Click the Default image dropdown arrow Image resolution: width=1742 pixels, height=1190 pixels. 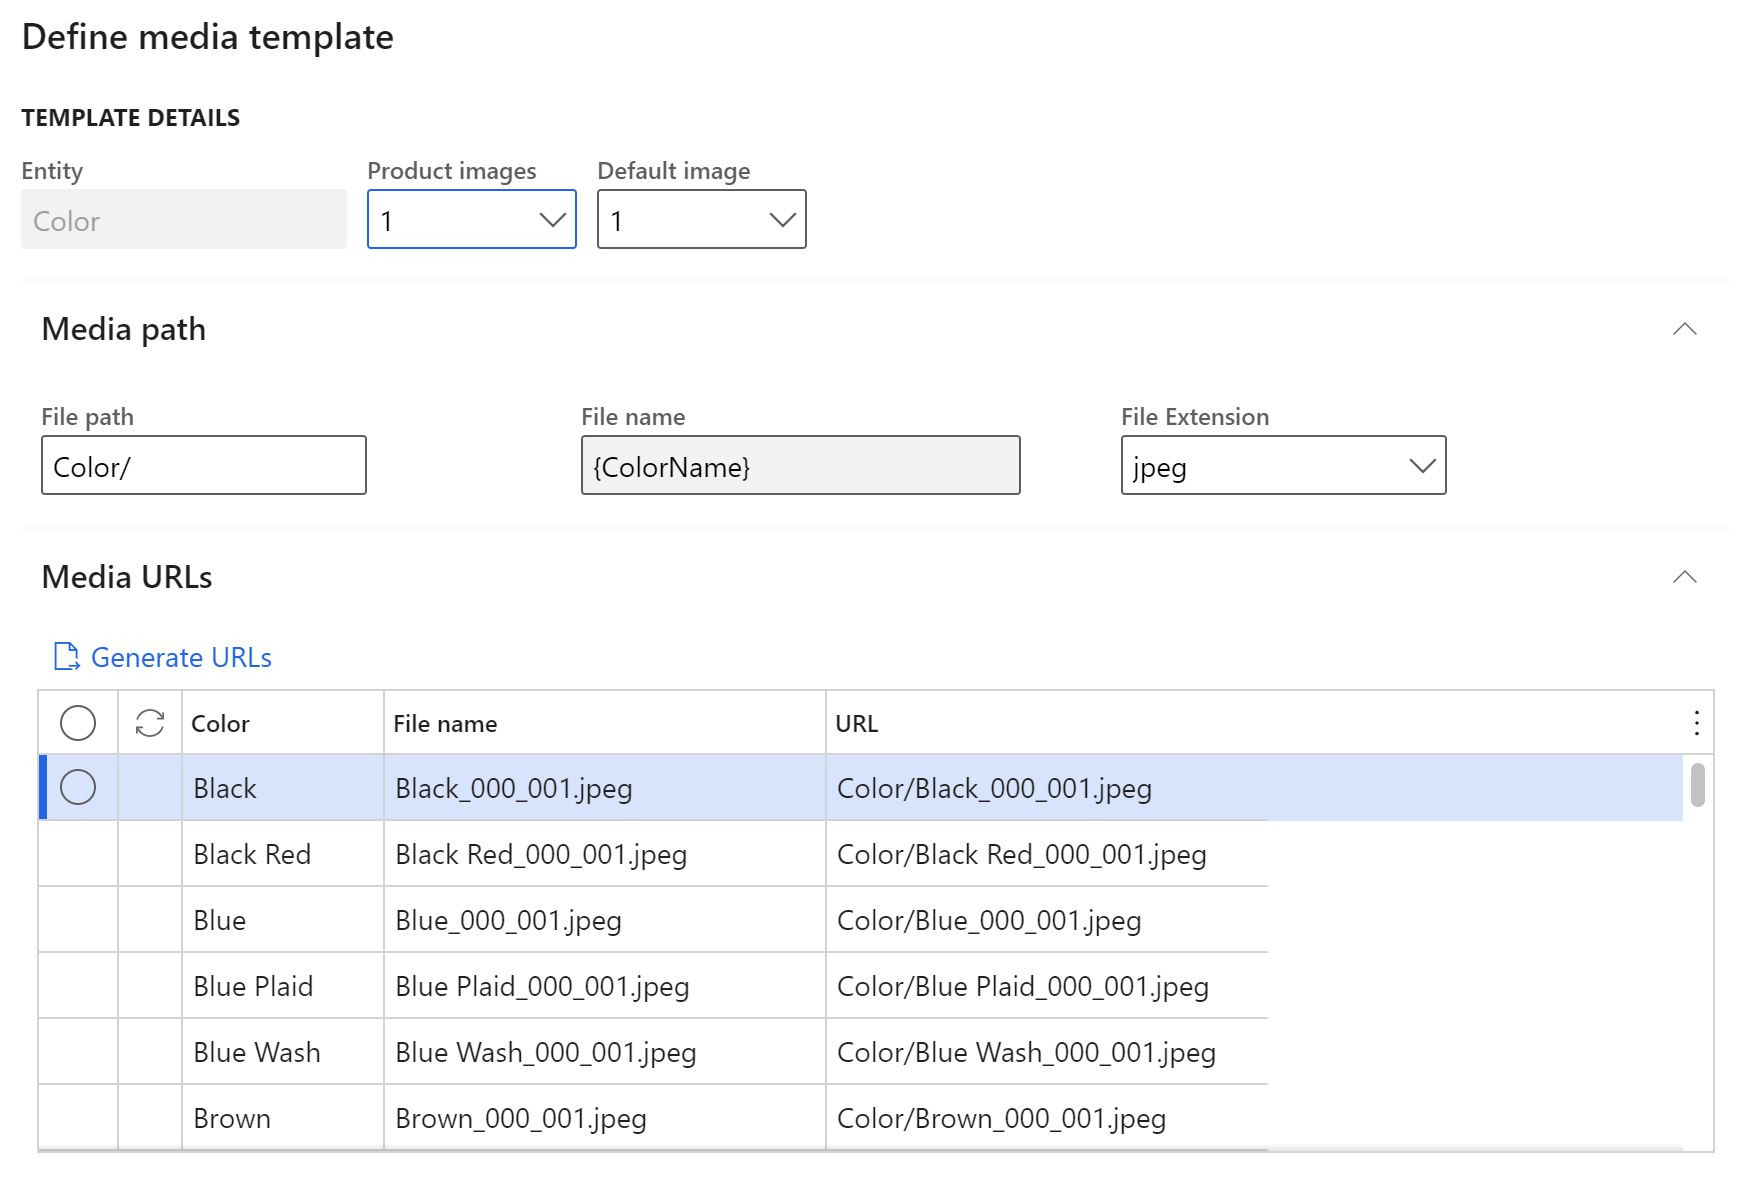tap(782, 219)
